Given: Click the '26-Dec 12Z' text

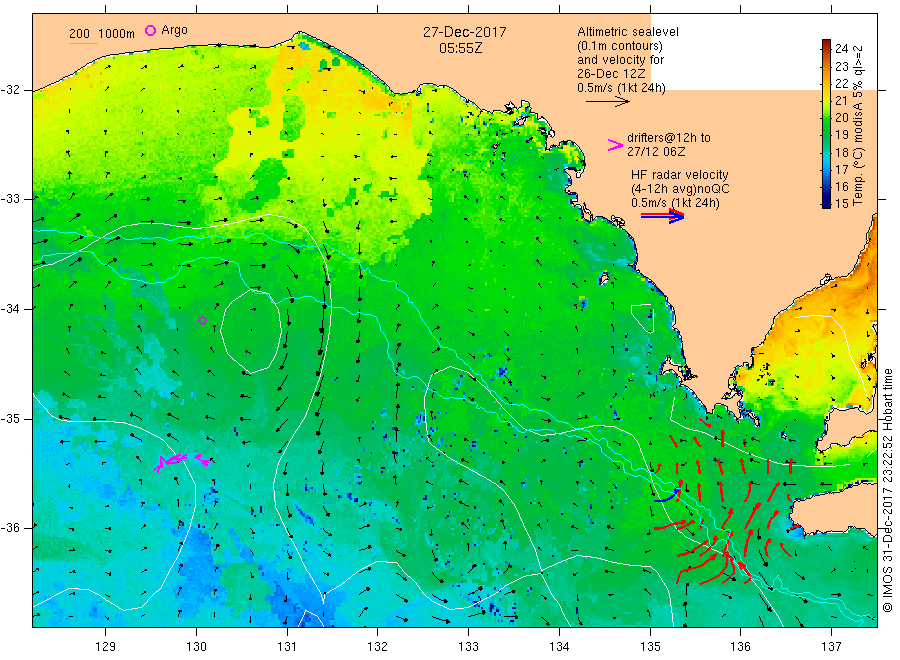Looking at the screenshot, I should (611, 74).
